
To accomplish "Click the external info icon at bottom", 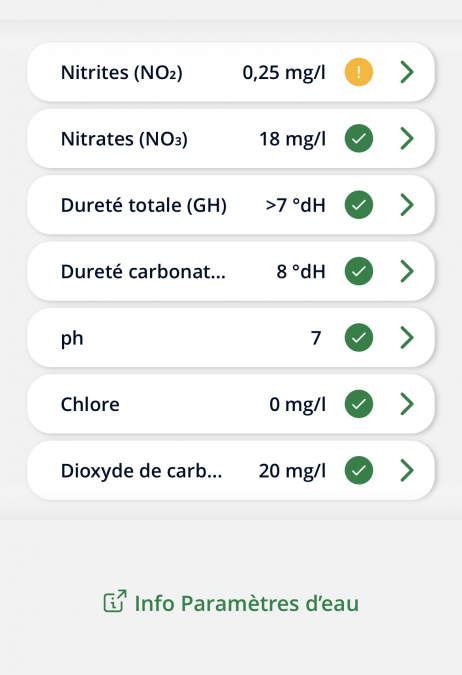I will (115, 601).
